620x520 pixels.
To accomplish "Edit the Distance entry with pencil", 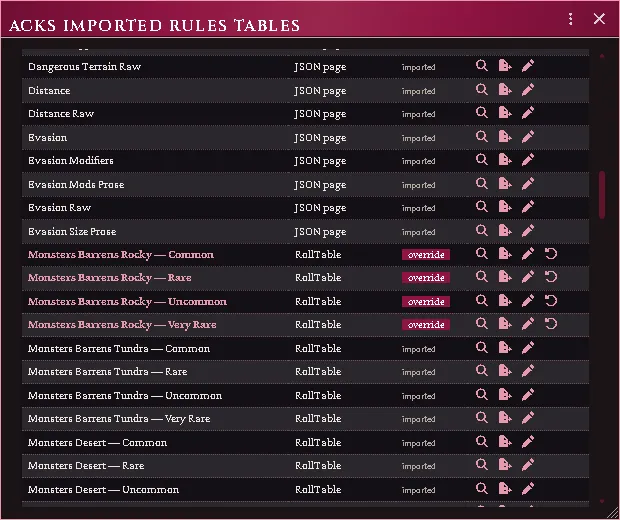I will [x=528, y=90].
